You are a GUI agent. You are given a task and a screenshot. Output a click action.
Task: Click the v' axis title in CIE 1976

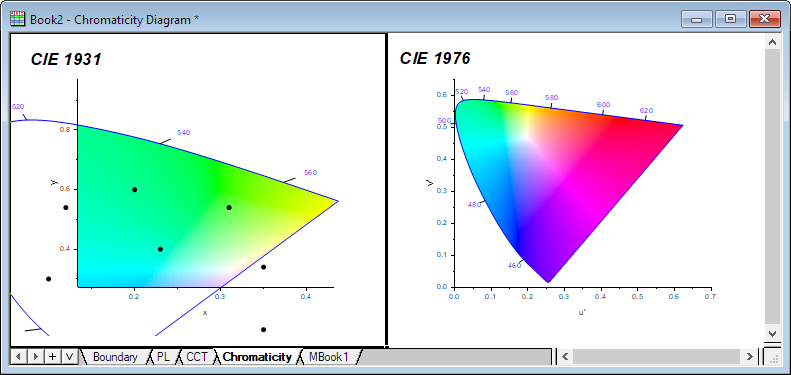[x=430, y=183]
